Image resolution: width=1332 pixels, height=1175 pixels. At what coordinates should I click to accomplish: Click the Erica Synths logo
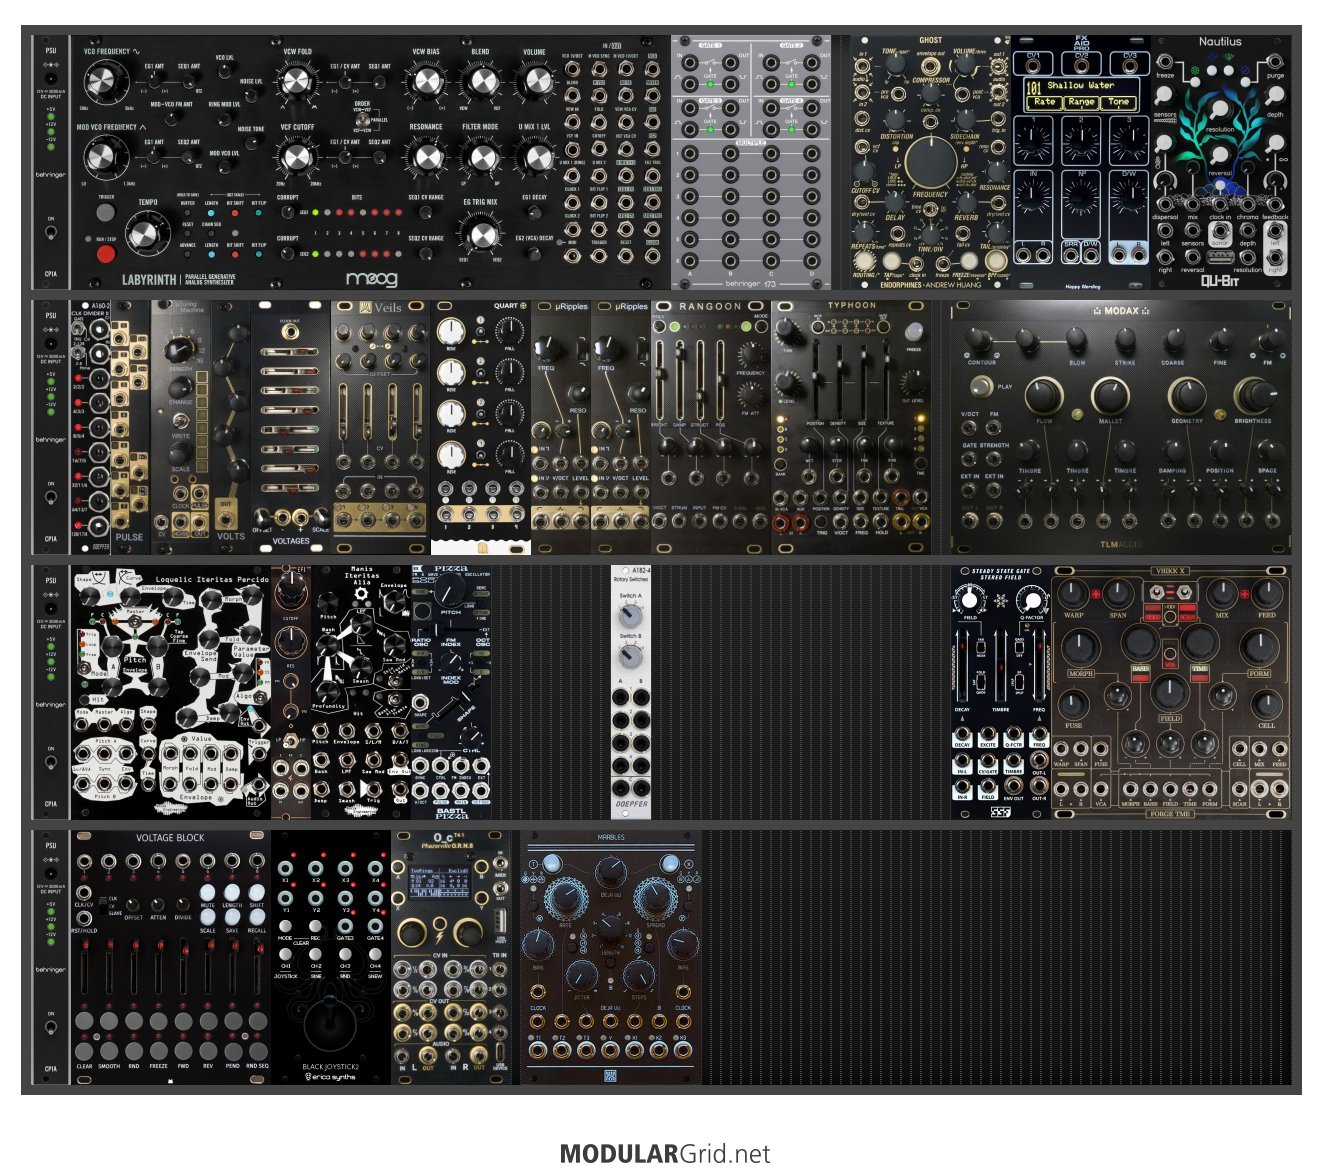pos(330,1077)
